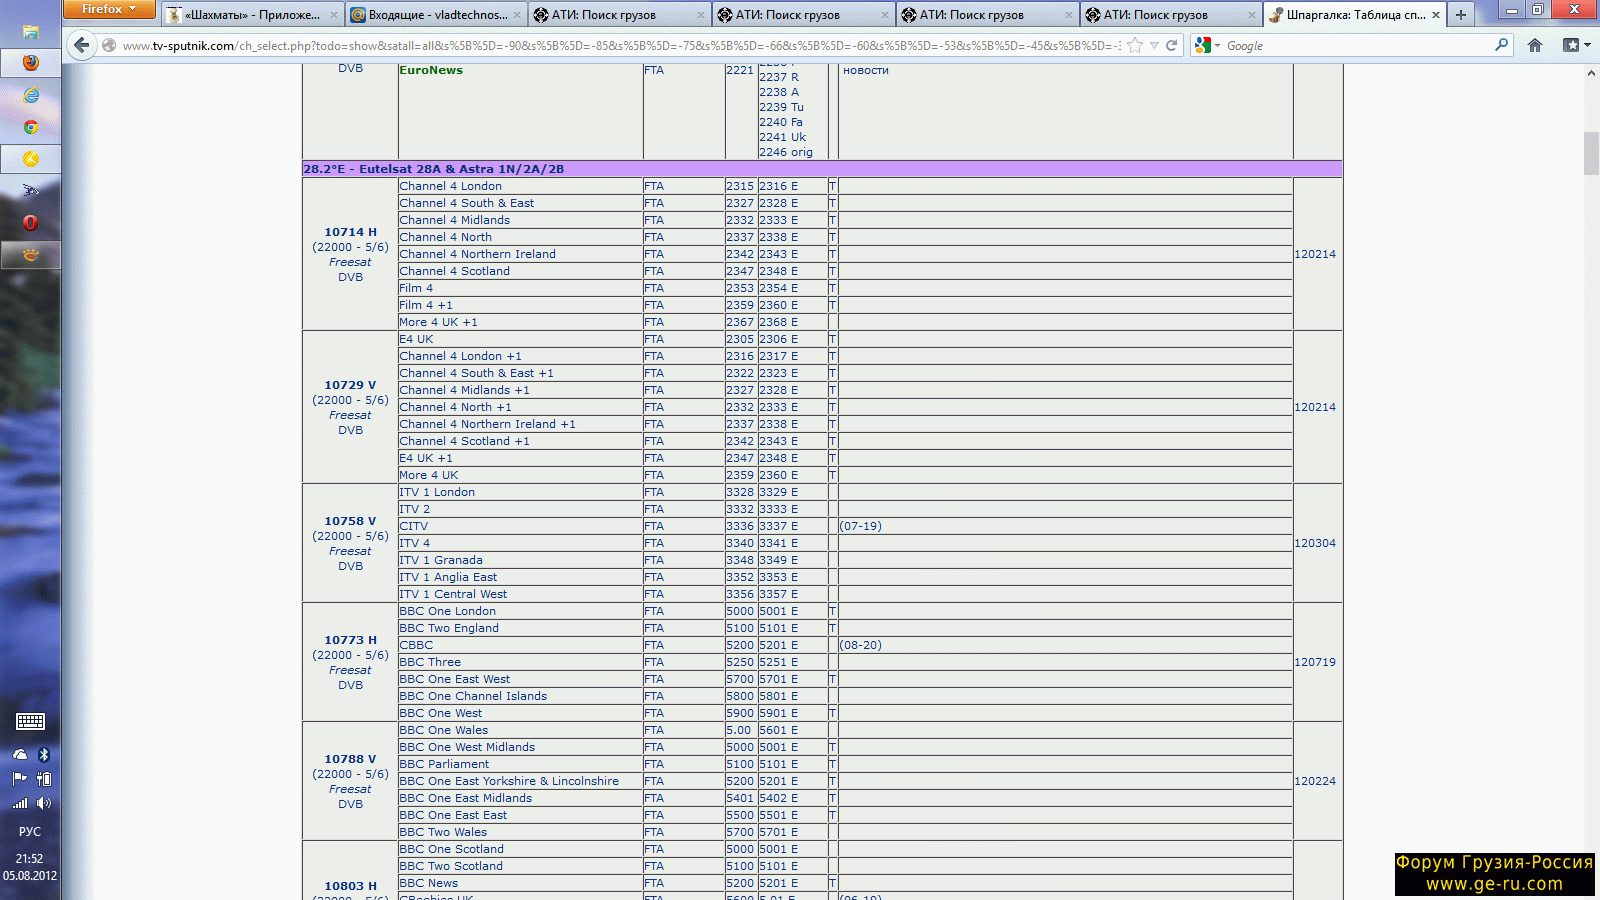Open the Bluetooth tray icon
This screenshot has height=900, width=1600.
click(x=43, y=755)
